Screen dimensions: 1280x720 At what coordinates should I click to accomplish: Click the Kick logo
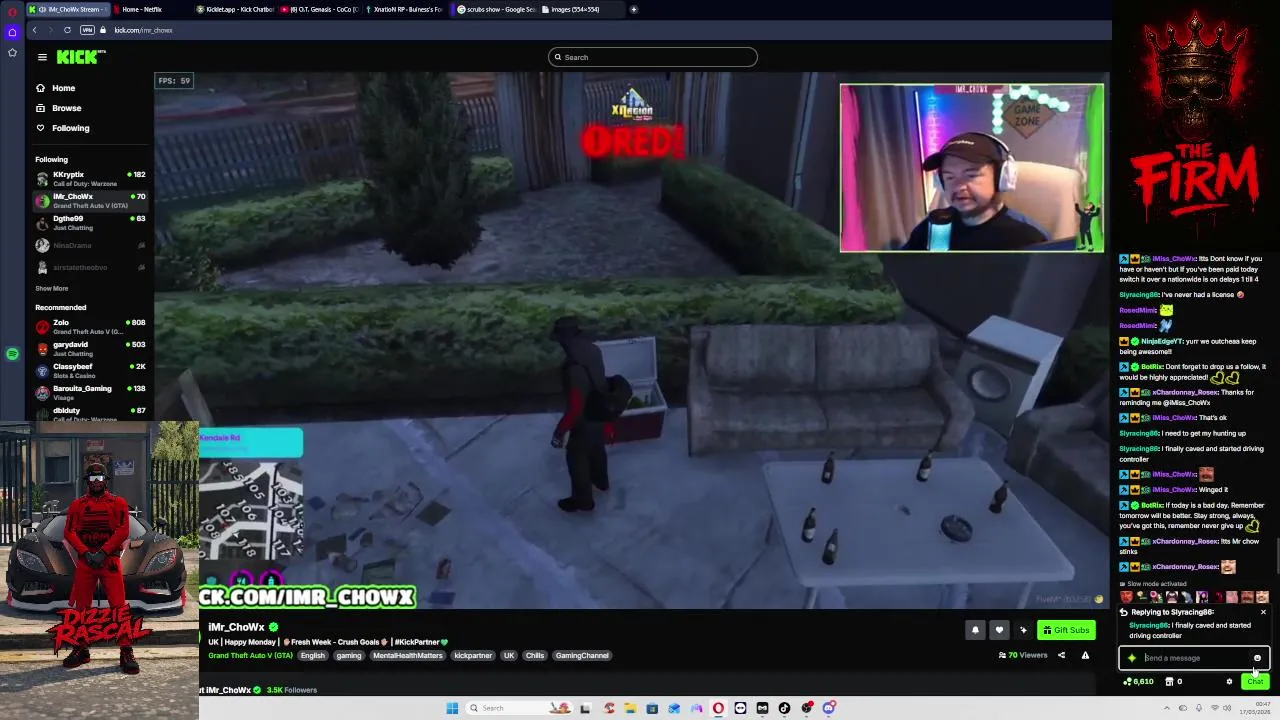[x=80, y=57]
